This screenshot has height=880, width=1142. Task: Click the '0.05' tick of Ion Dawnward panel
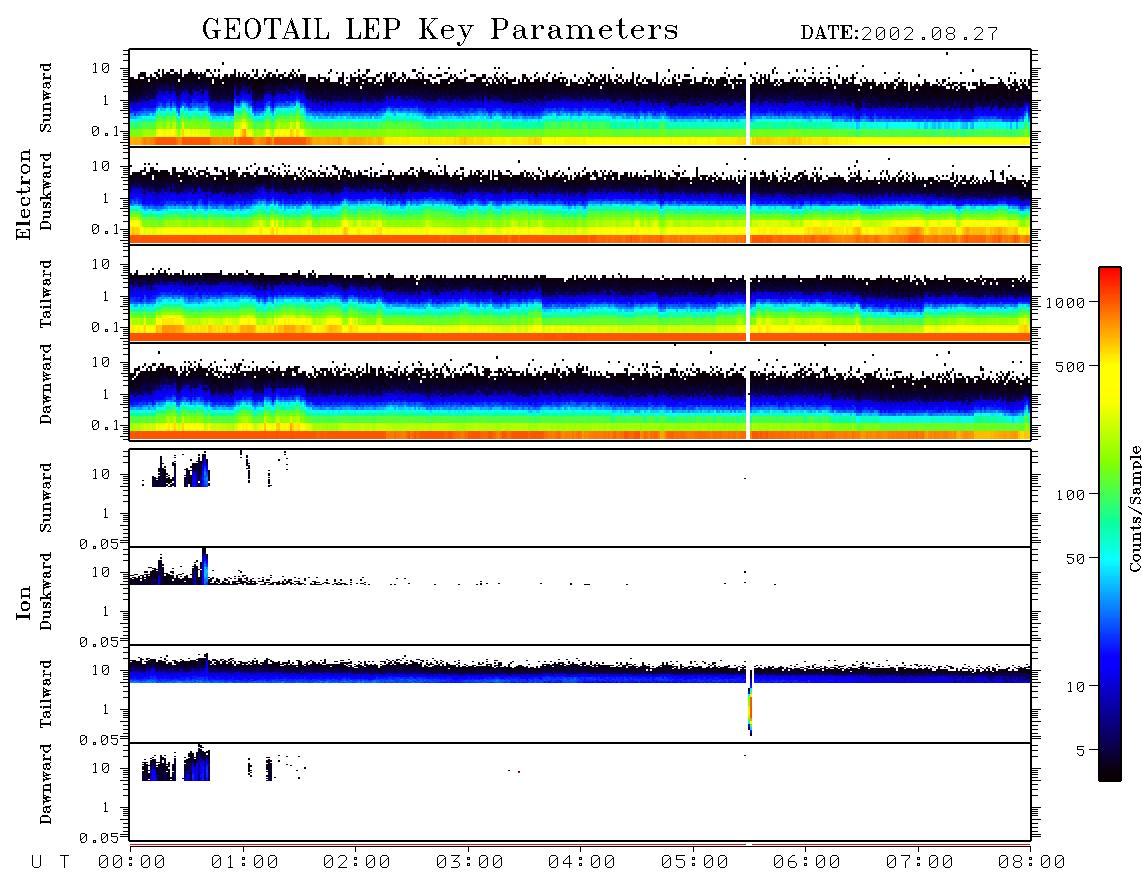tap(98, 838)
